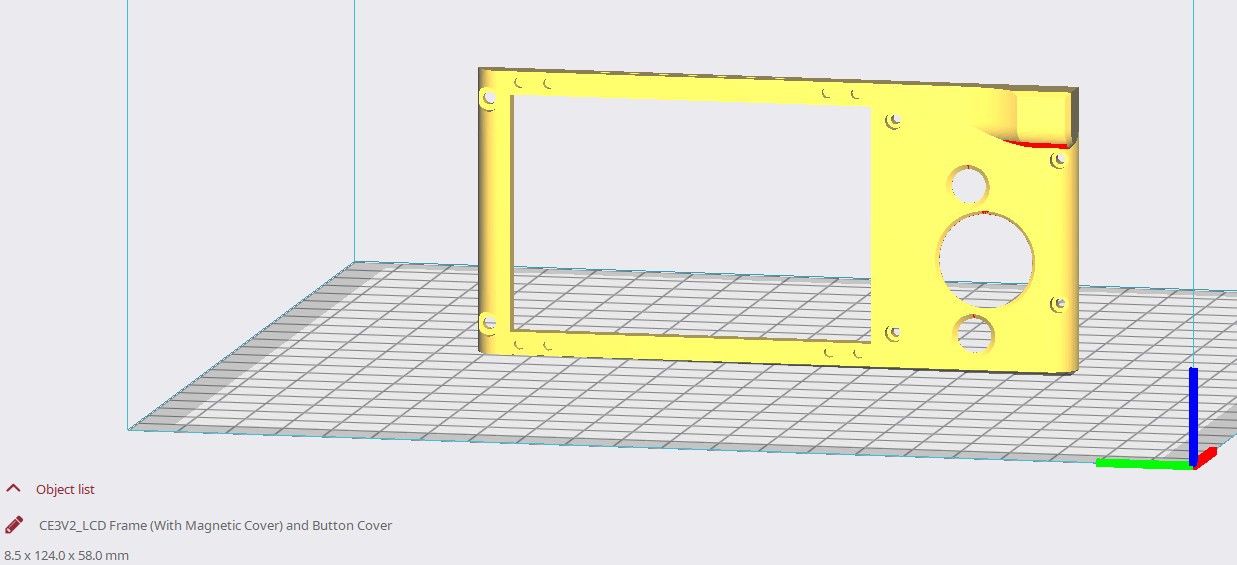Collapse the Object list chevron

pos(14,489)
